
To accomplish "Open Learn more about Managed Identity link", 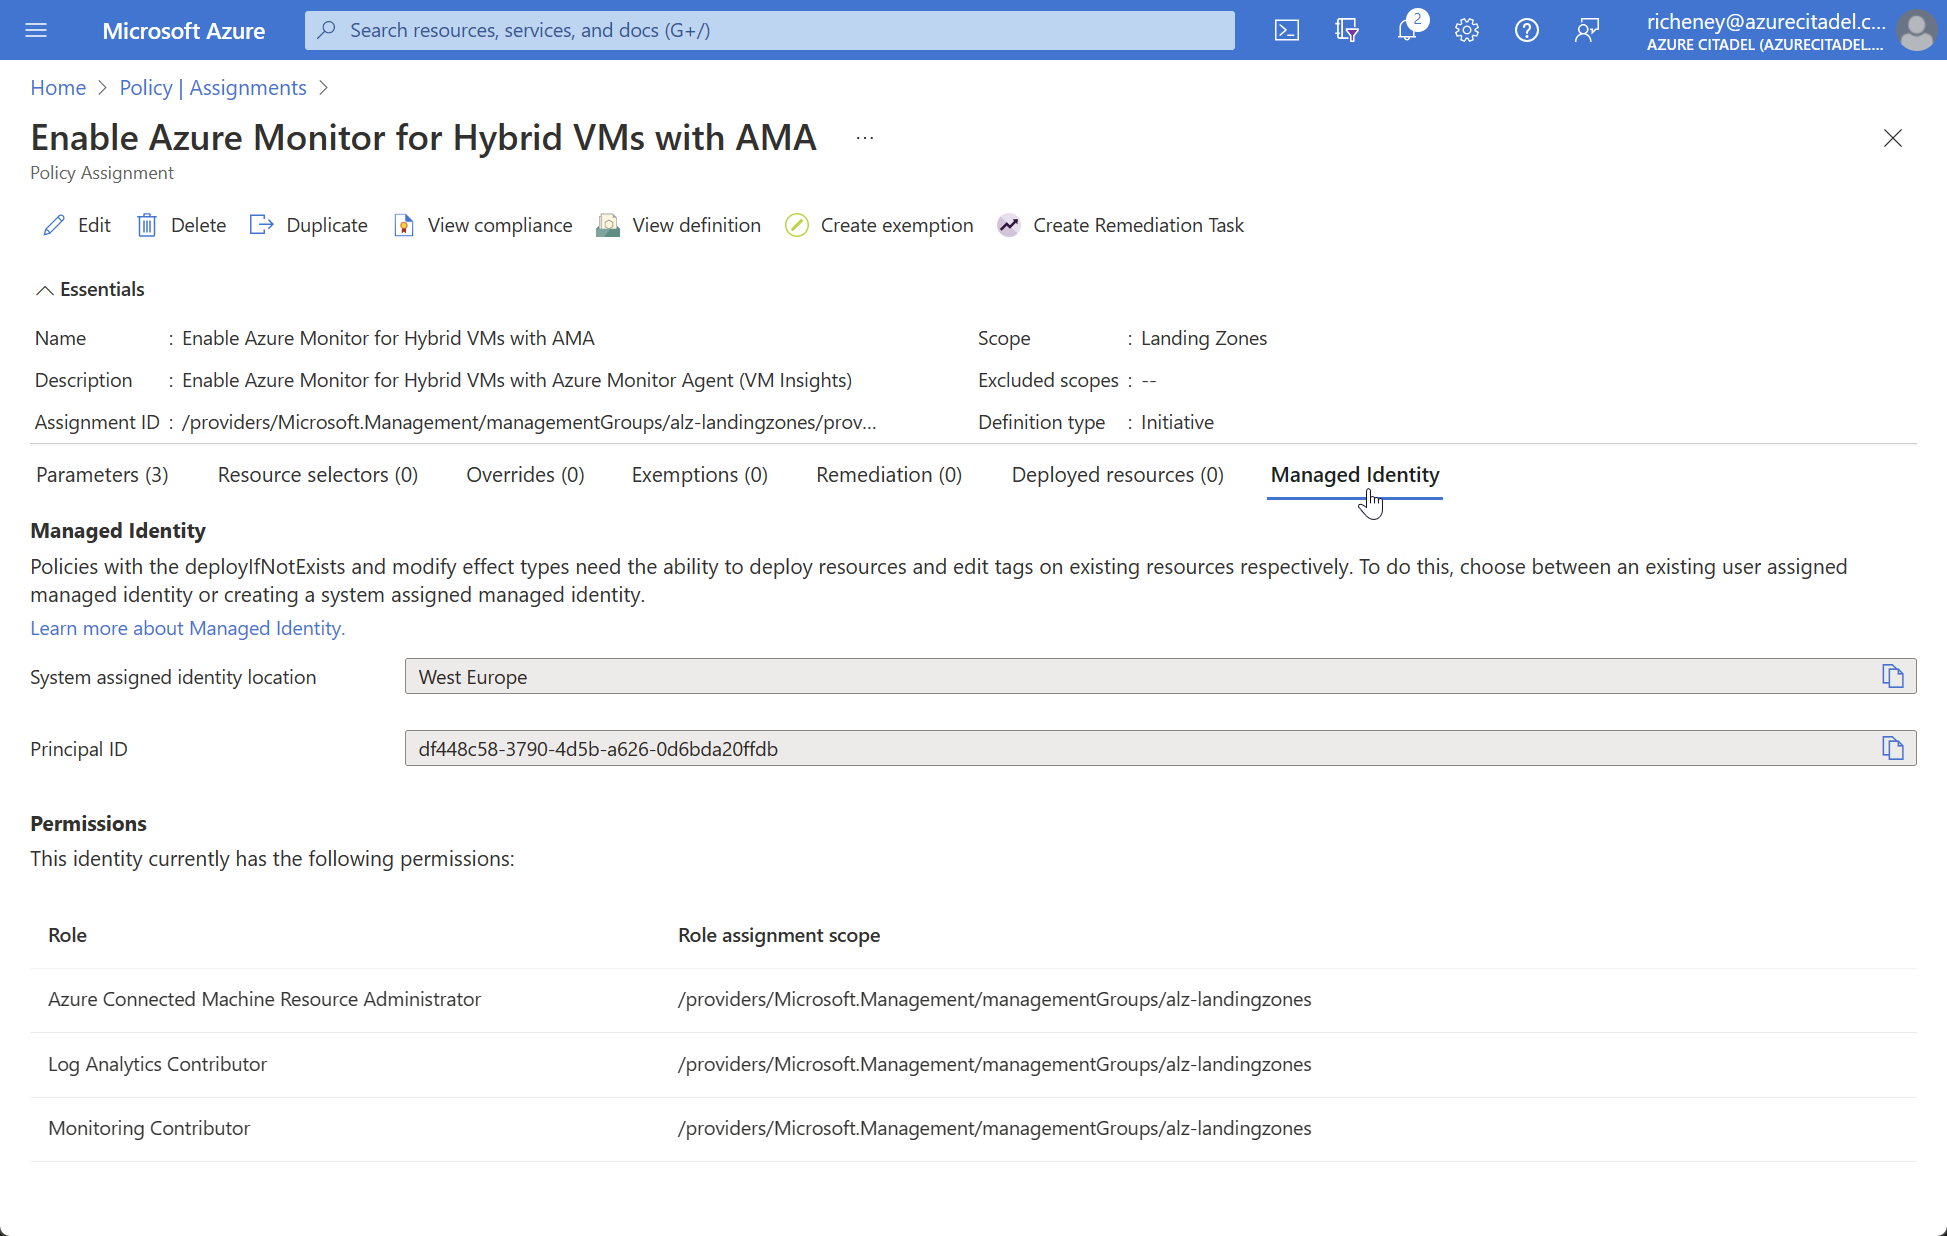I will pyautogui.click(x=188, y=628).
